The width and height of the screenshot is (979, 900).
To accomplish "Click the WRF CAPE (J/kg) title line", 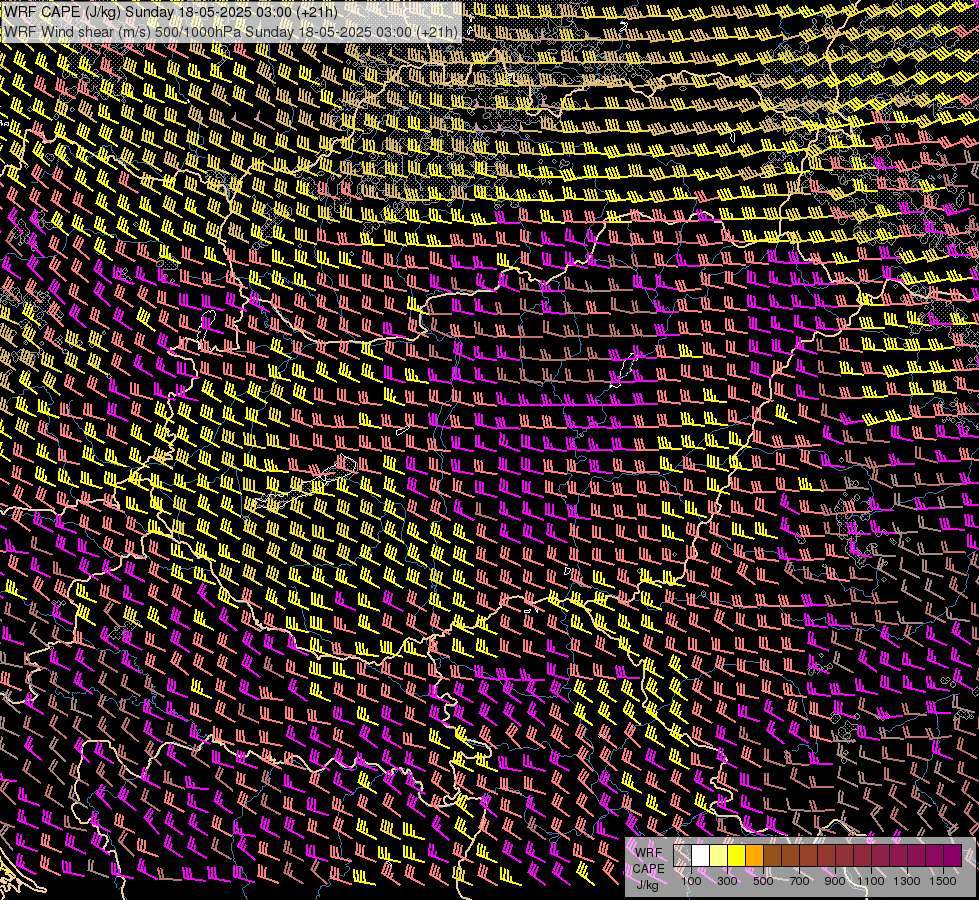I will [170, 12].
